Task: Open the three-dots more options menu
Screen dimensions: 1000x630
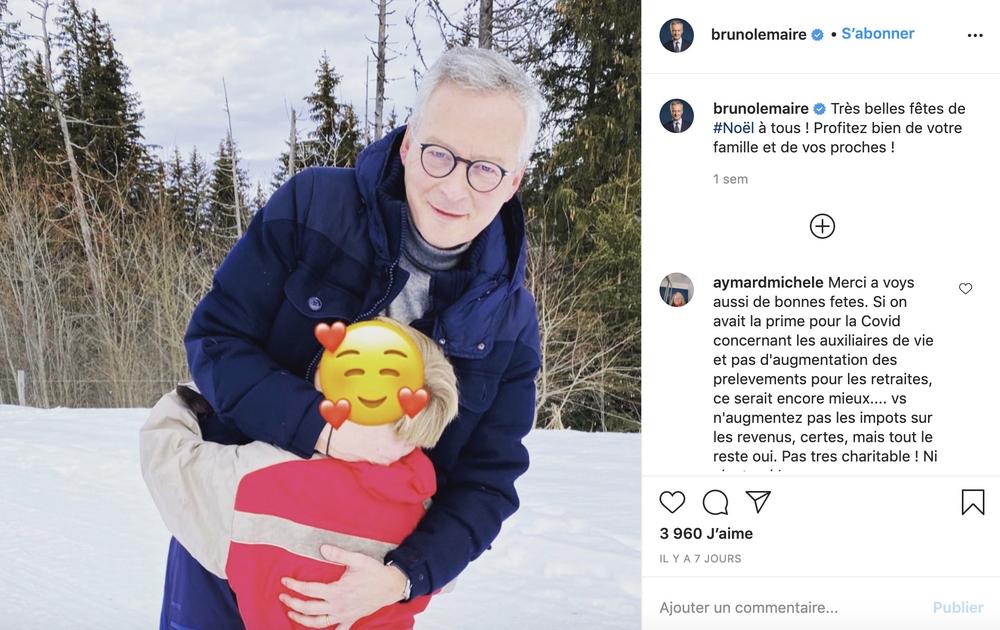Action: (975, 35)
